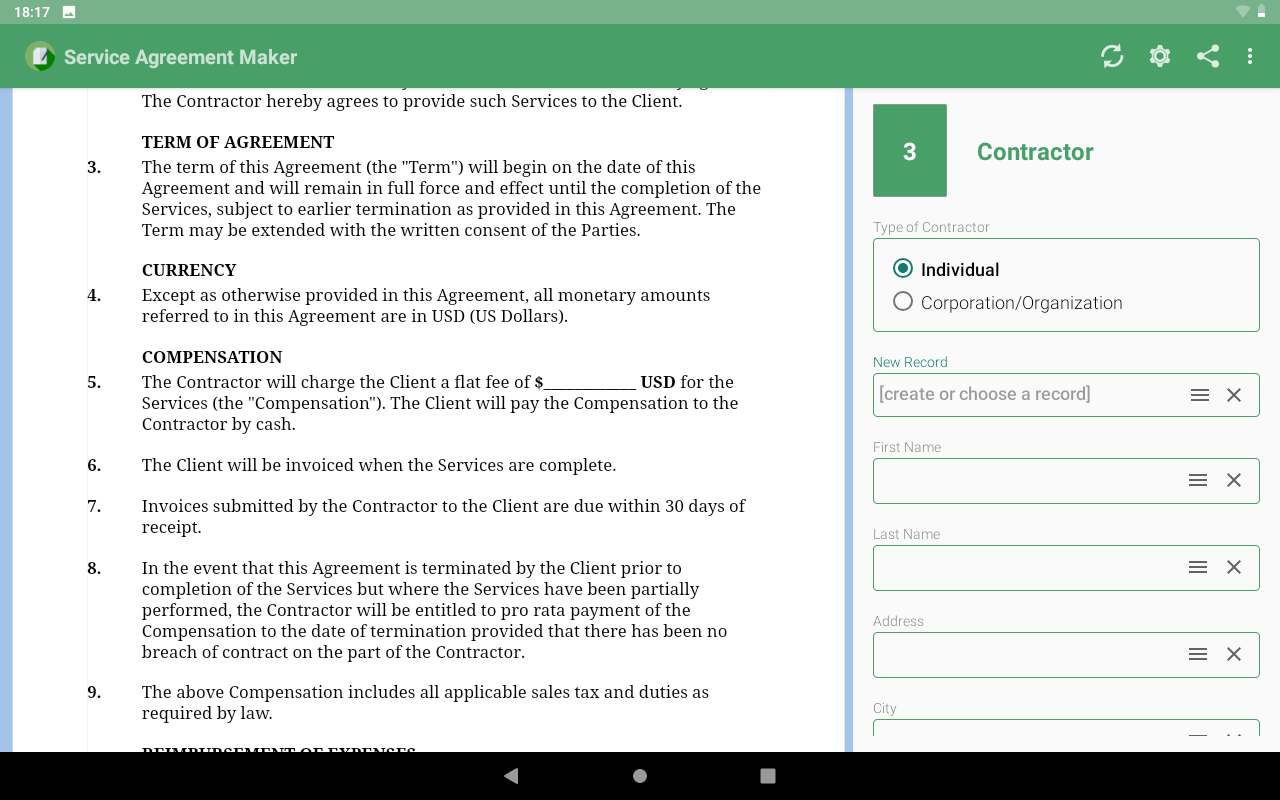Tap the CURRENCY heading in the document

click(189, 270)
